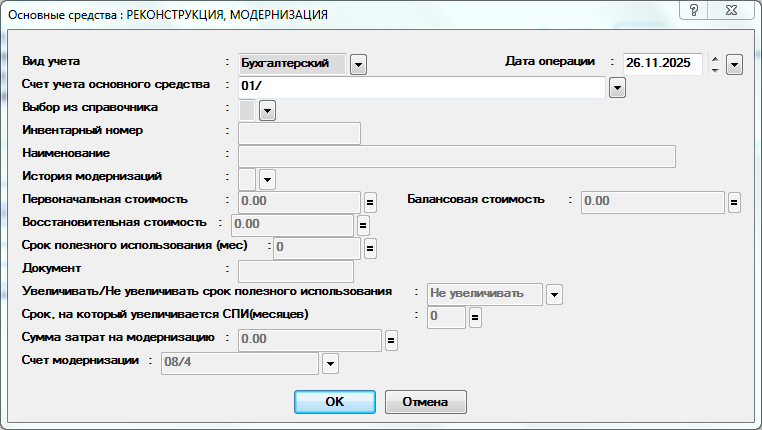The image size is (762, 430).
Task: Click the help question mark in title bar
Action: point(691,13)
